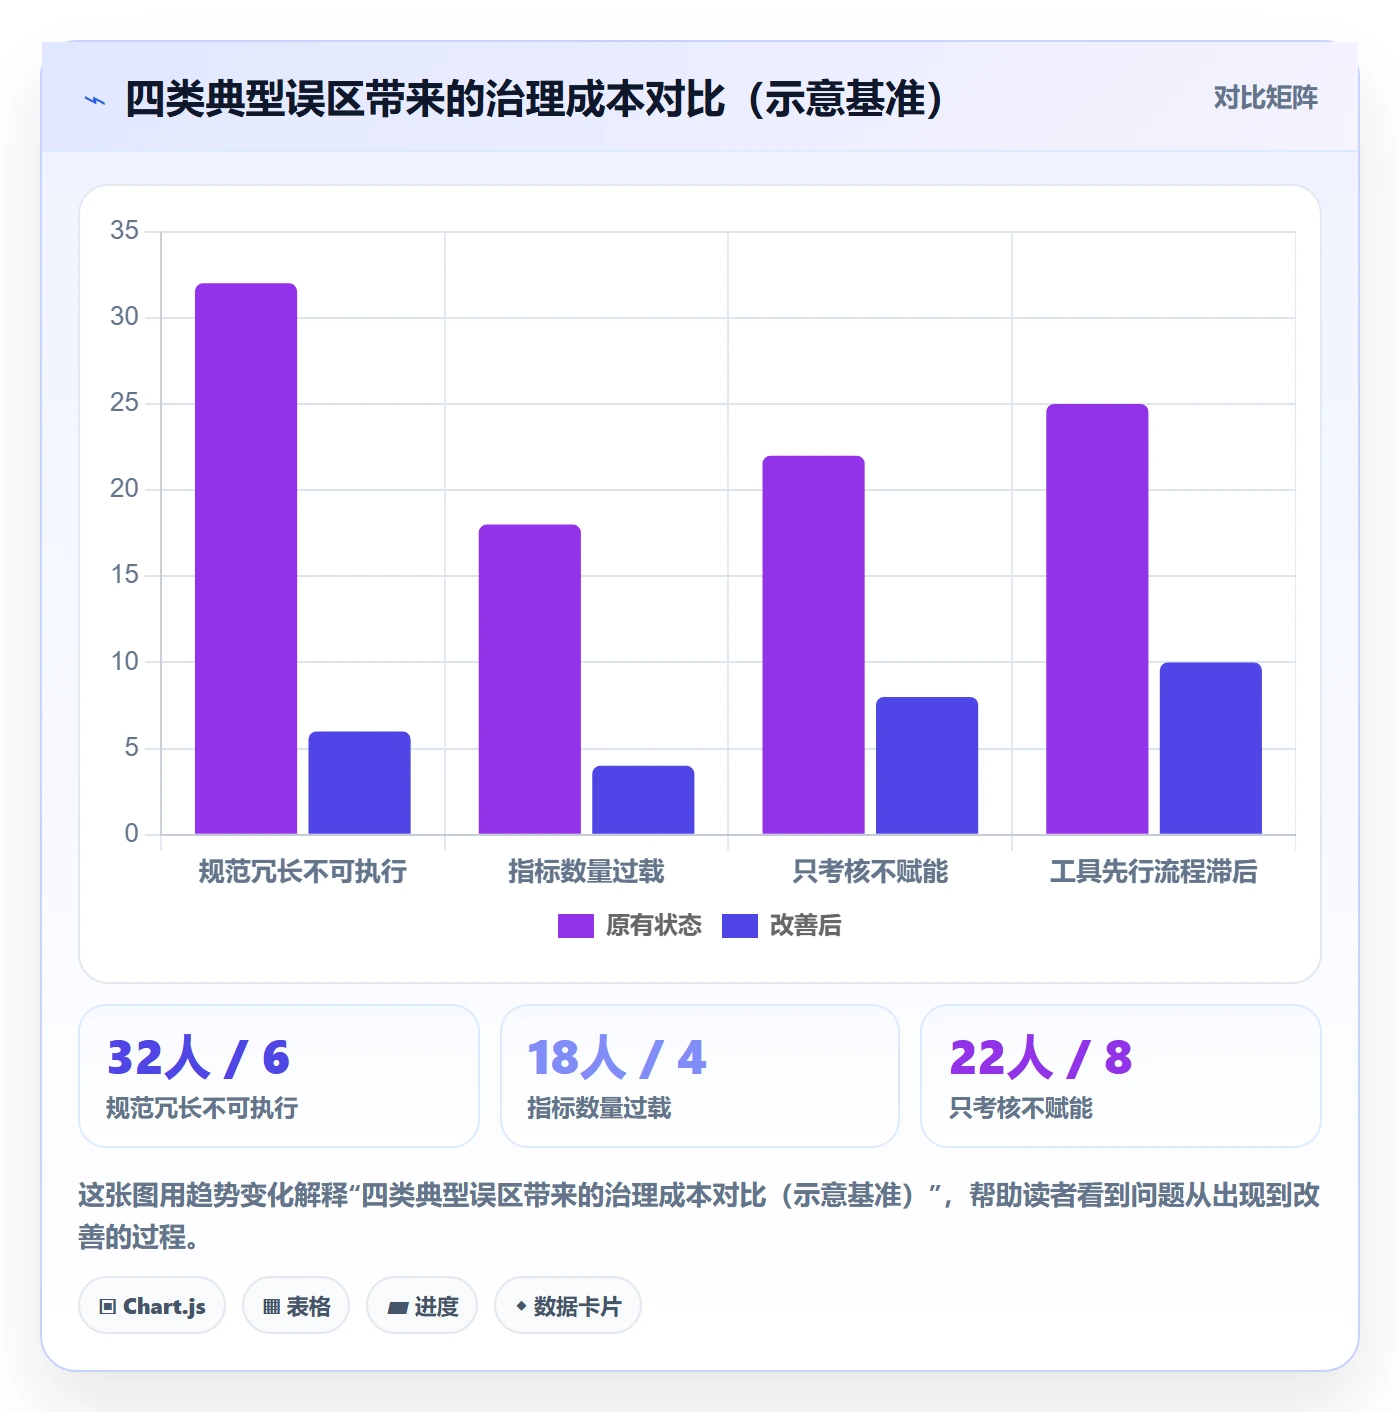Toggle the 改善后 legend swatch
The height and width of the screenshot is (1412, 1400).
point(739,926)
